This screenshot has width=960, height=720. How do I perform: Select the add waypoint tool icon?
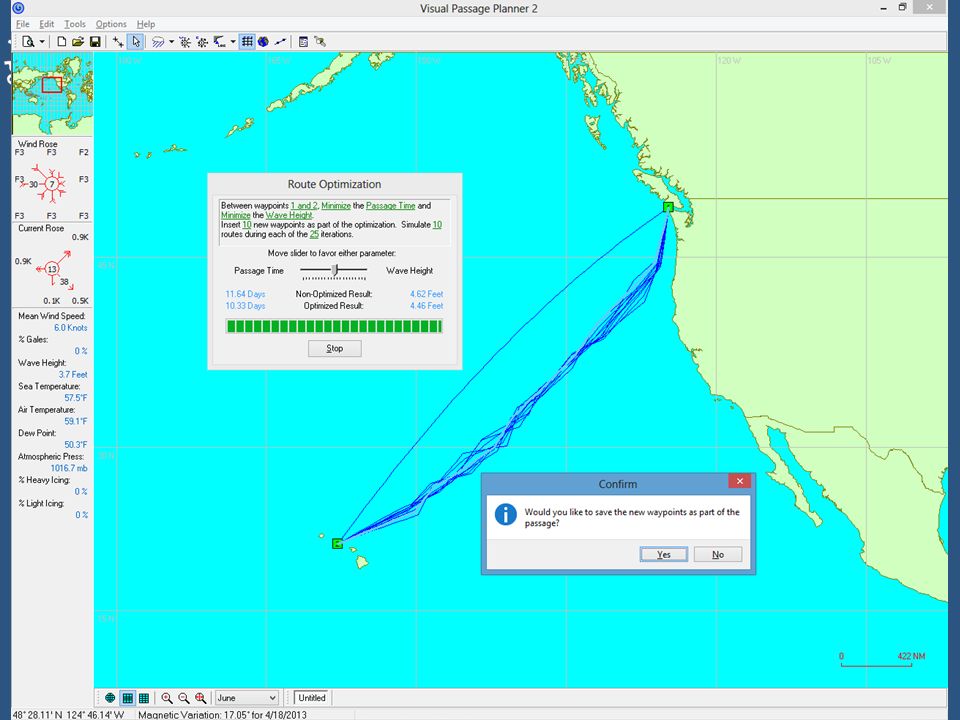(x=118, y=42)
